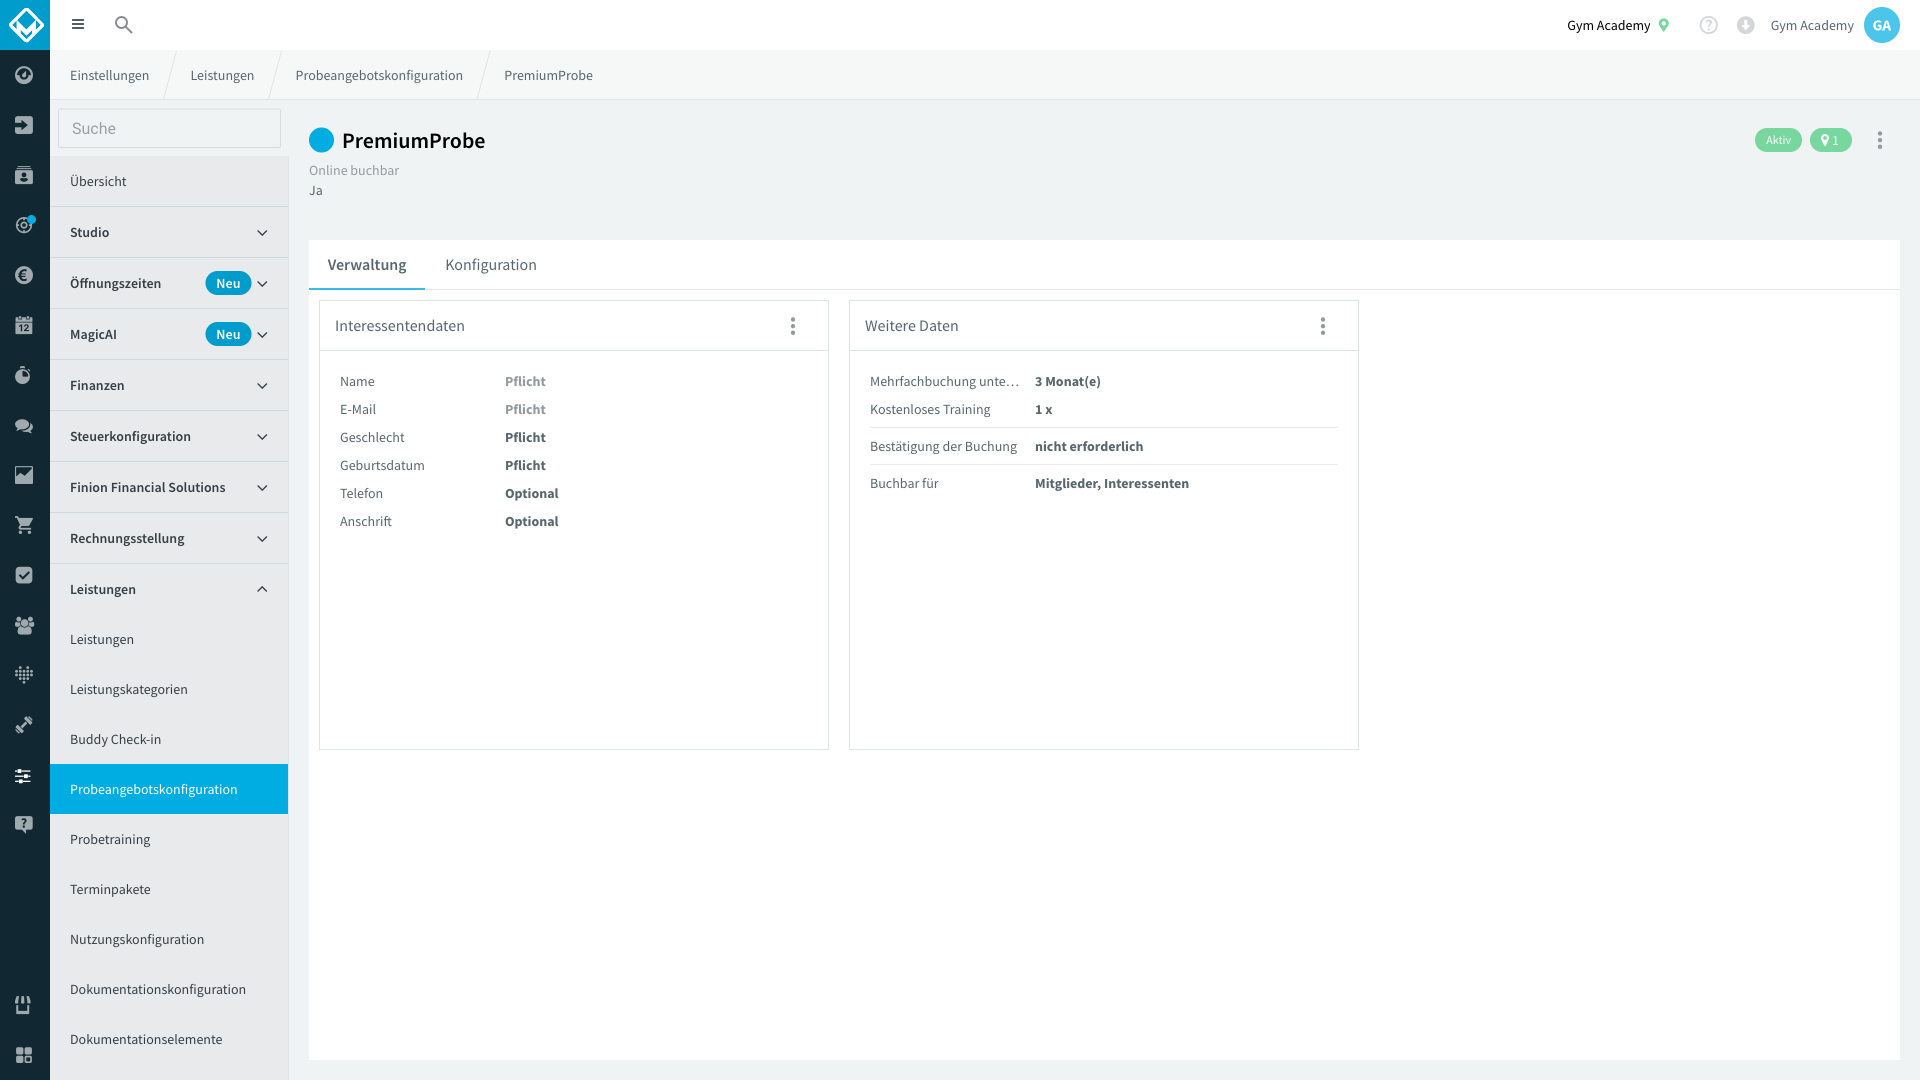Select the Verwaltung tab
Screen dimensions: 1920x1080
point(367,265)
